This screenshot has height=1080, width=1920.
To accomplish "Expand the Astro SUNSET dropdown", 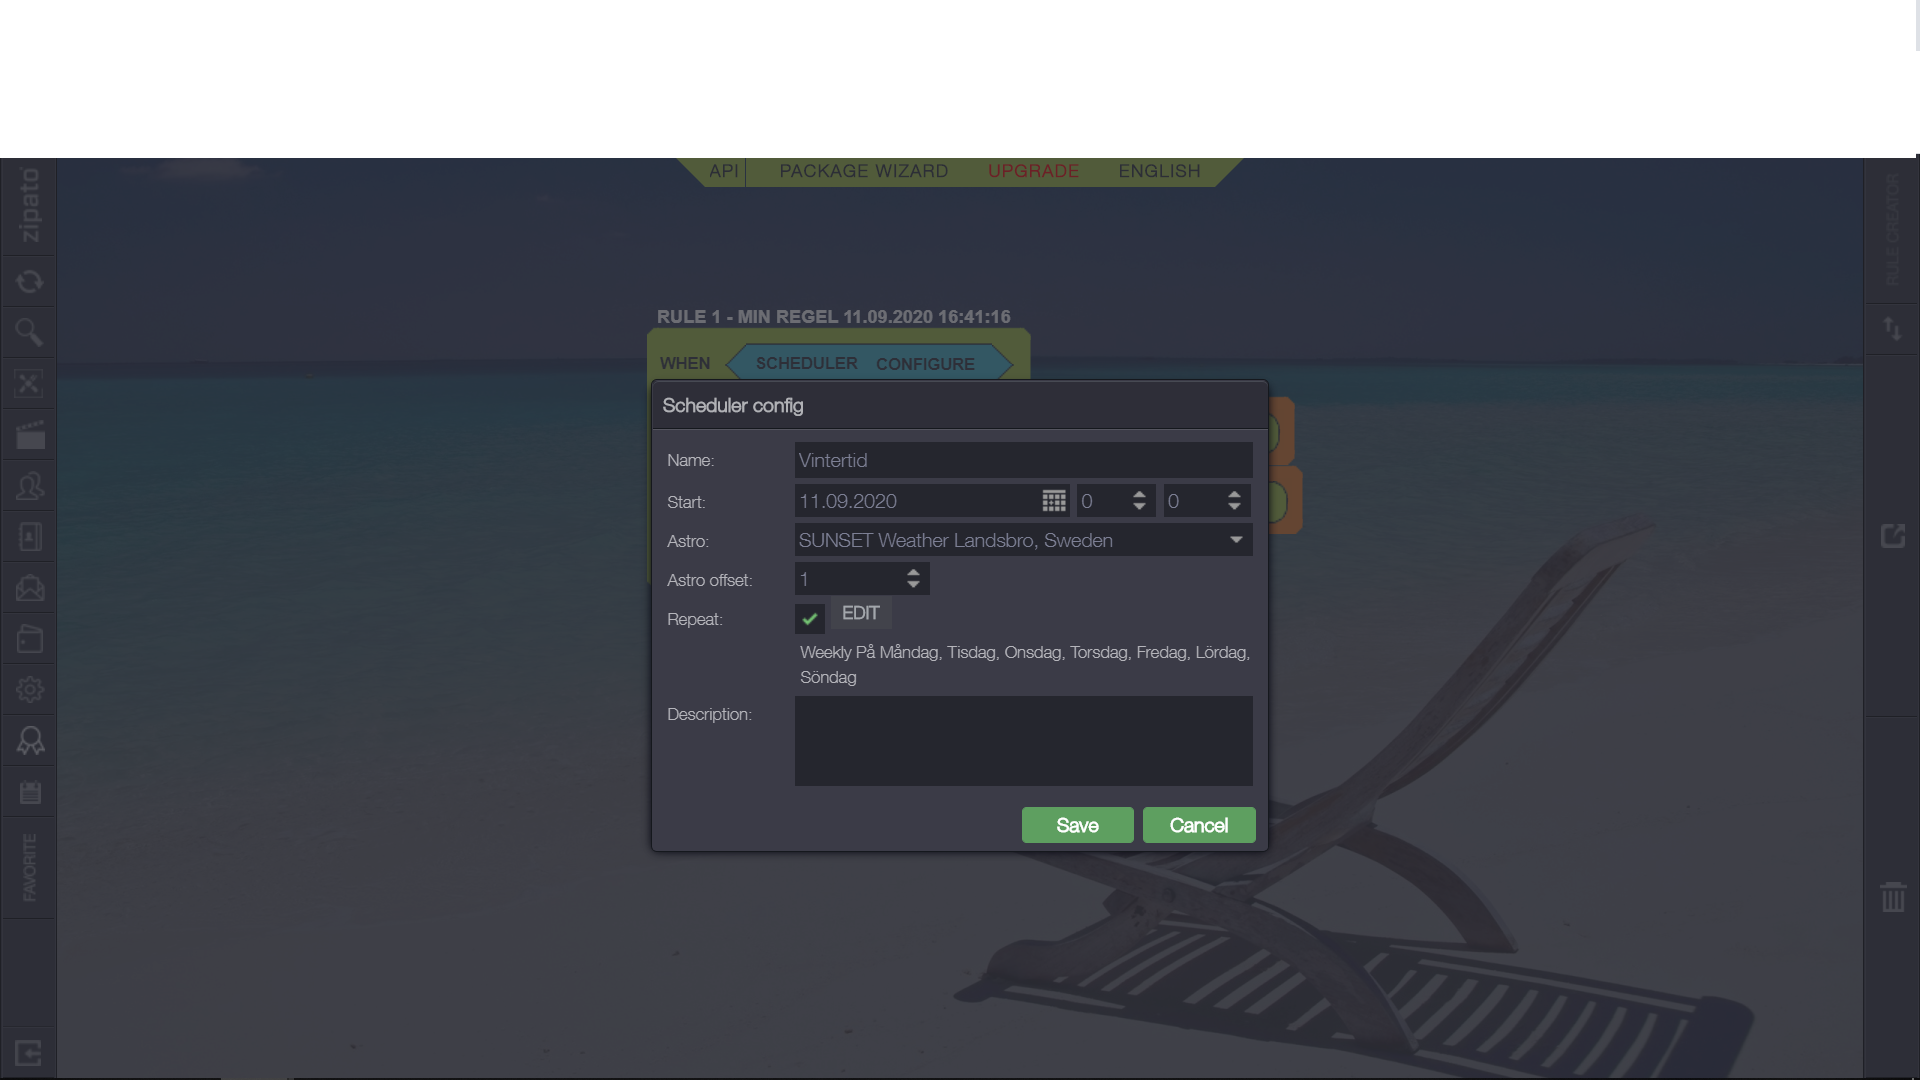I will 1236,540.
